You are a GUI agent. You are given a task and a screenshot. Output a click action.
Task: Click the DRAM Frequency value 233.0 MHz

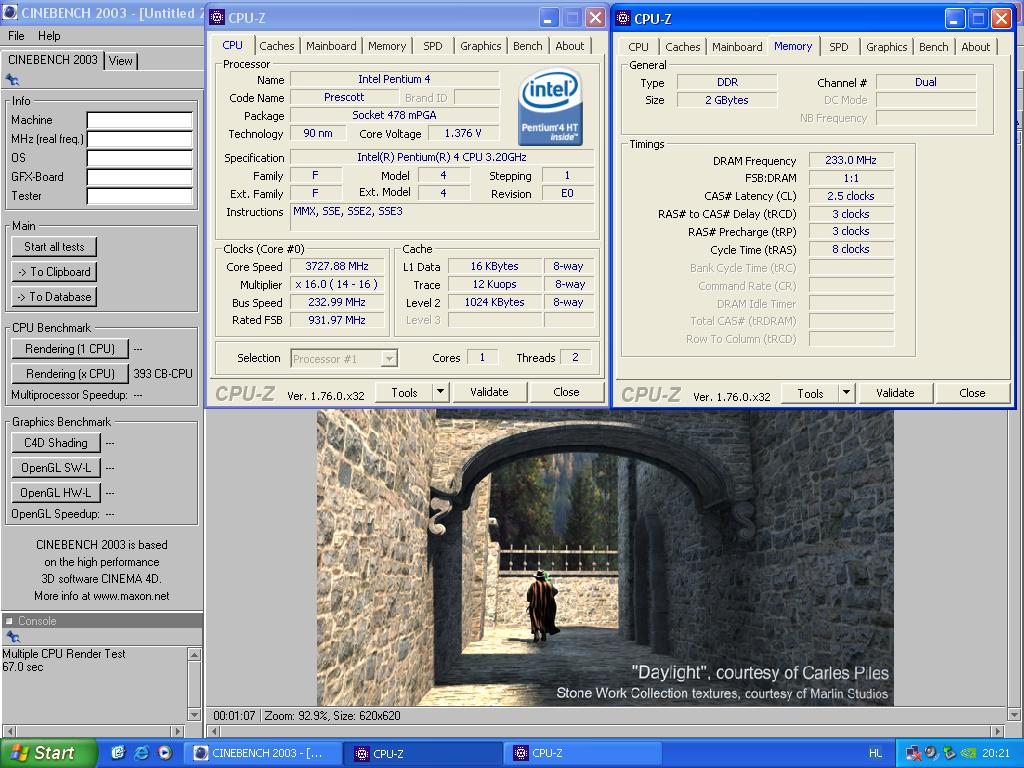pyautogui.click(x=850, y=160)
